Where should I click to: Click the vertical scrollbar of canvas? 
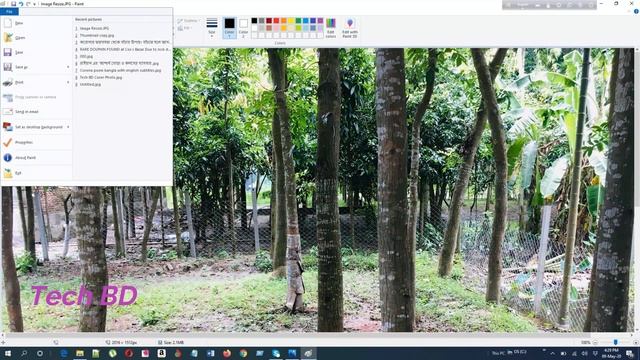(637, 190)
